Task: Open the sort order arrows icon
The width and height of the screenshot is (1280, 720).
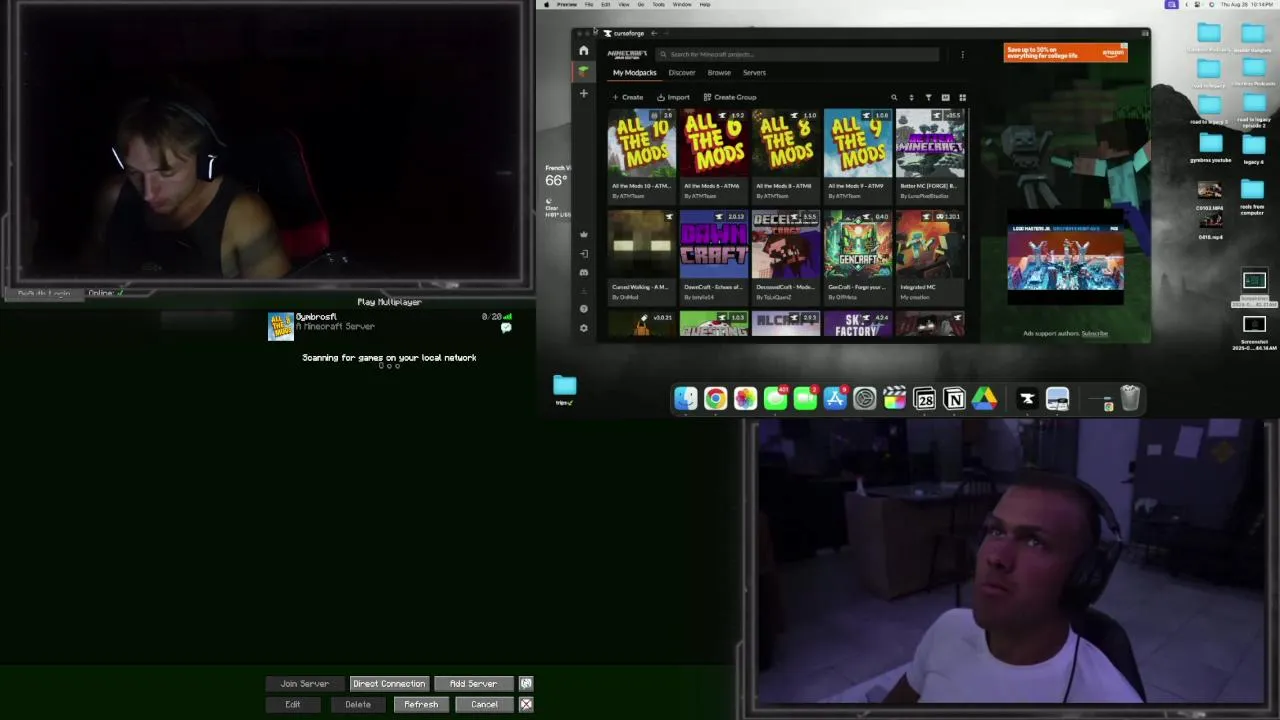Action: tap(911, 98)
